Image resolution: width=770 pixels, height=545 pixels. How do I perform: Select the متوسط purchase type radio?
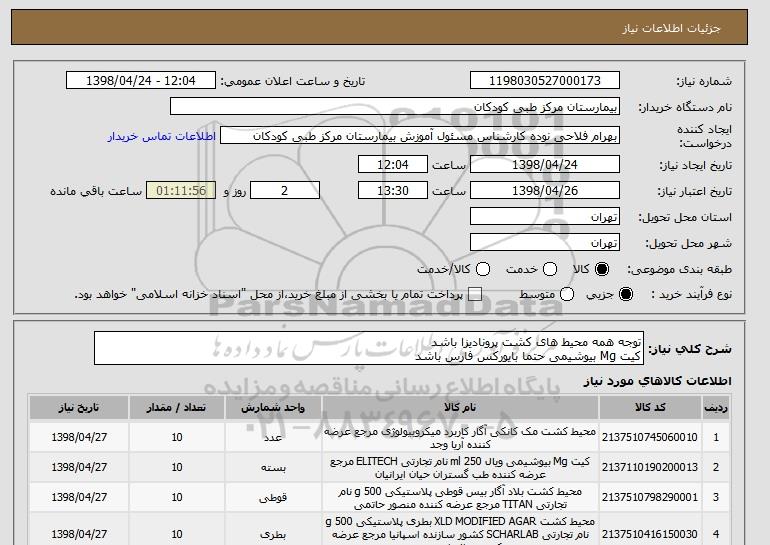[567, 294]
